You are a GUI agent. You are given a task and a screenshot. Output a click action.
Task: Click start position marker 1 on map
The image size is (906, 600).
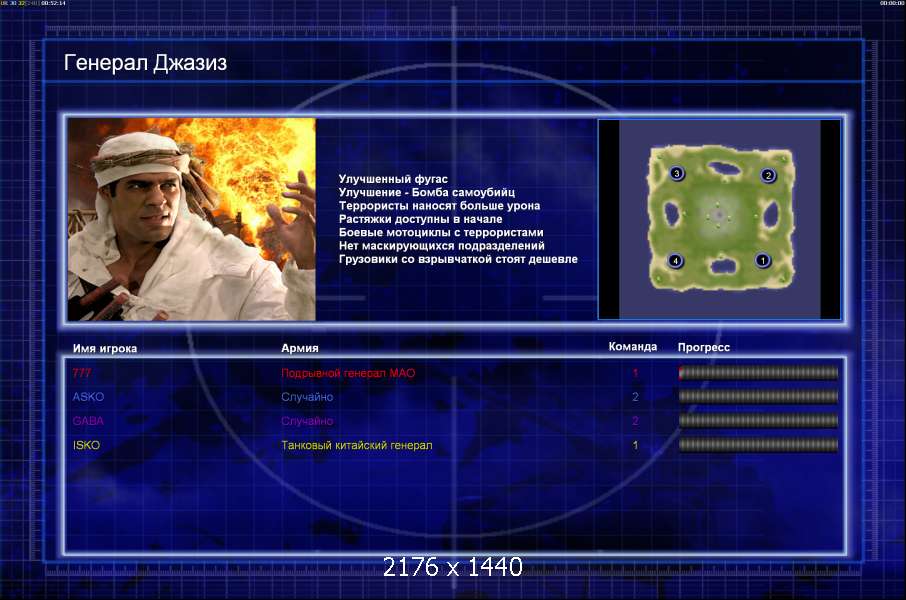[x=763, y=261]
